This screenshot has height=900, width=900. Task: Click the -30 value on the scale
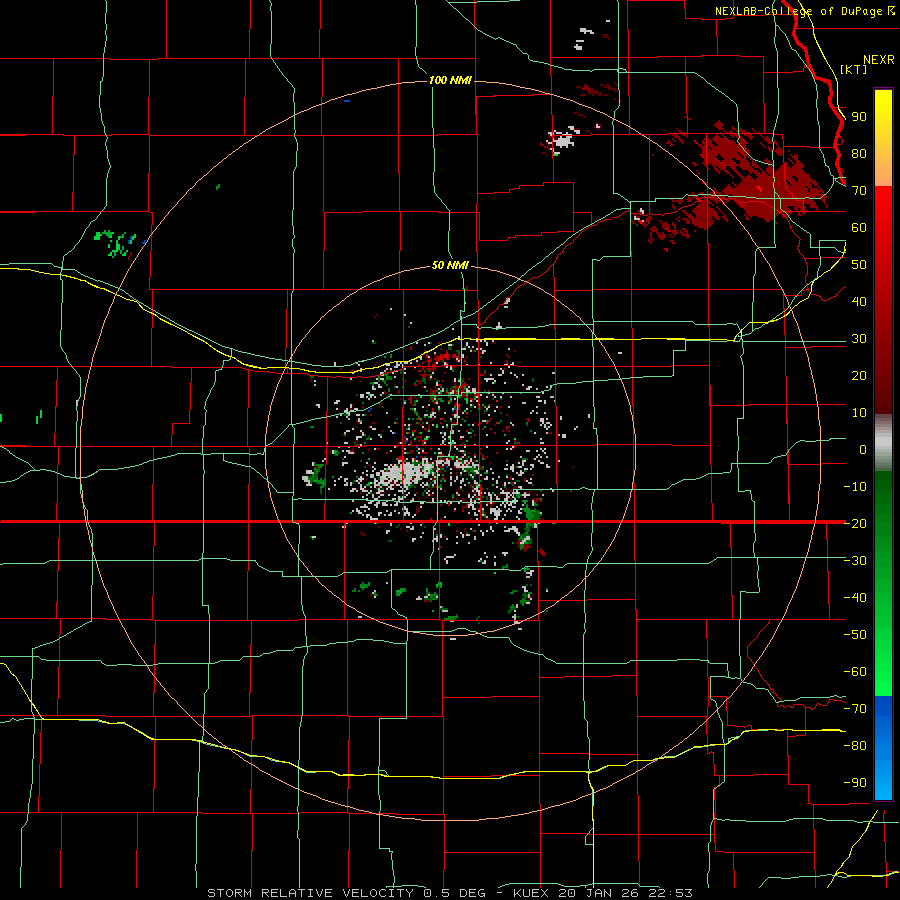[x=855, y=561]
